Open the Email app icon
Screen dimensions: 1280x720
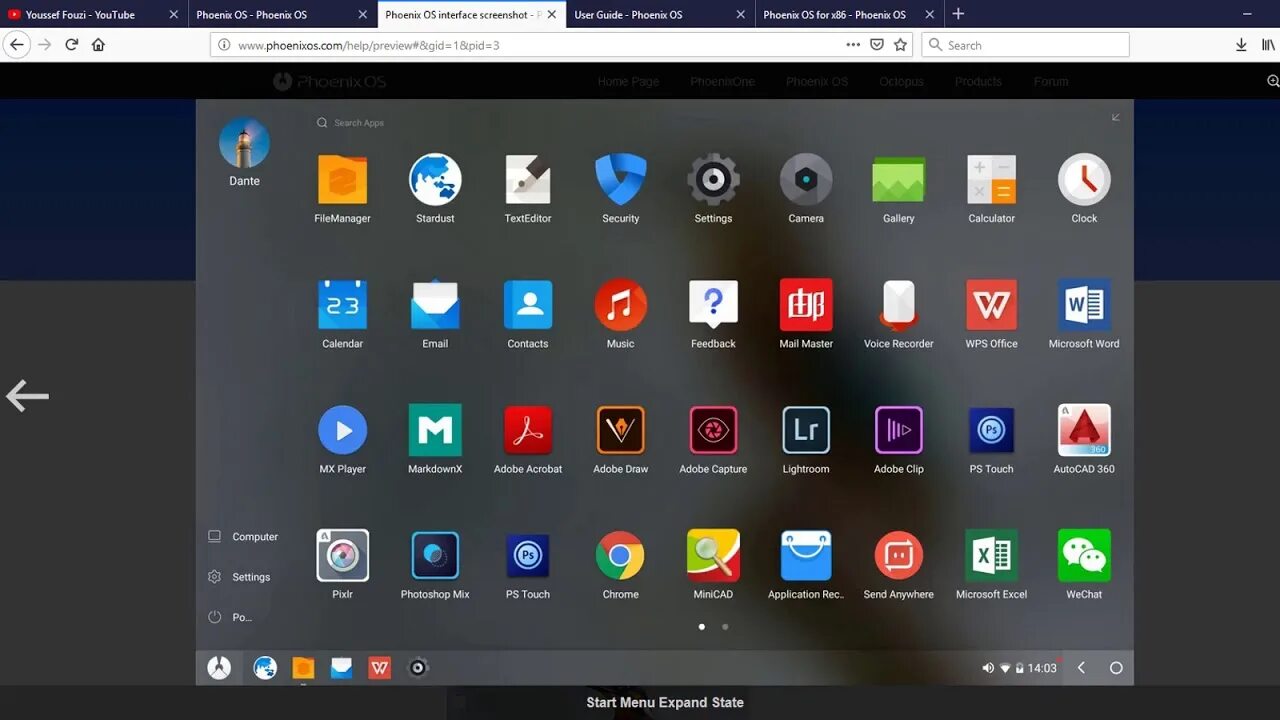coord(435,304)
